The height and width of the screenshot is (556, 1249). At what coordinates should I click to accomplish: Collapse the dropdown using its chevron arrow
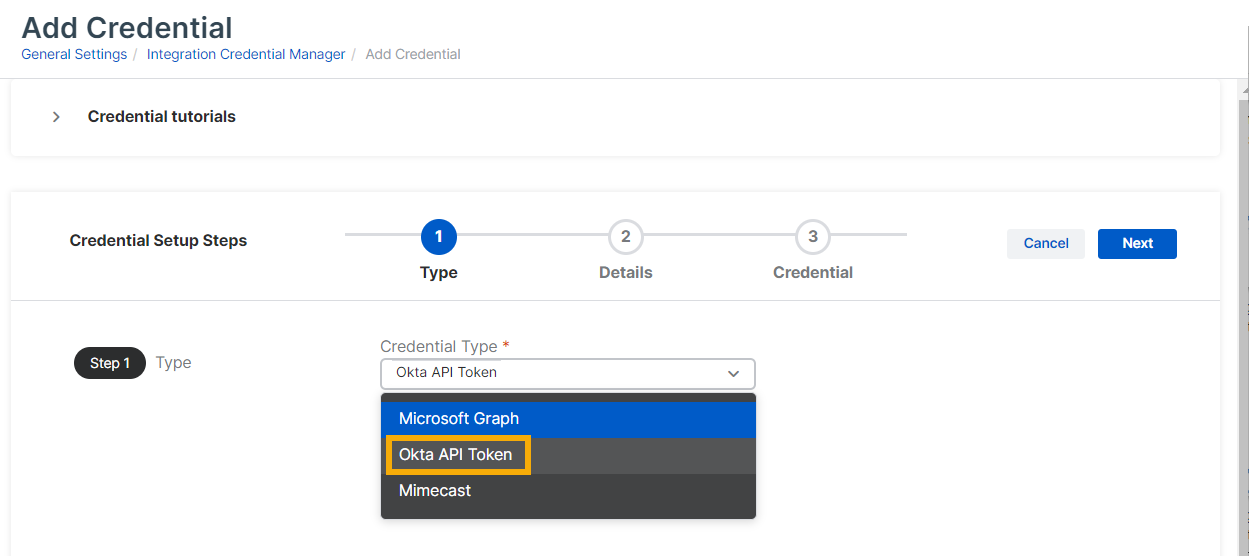(734, 373)
